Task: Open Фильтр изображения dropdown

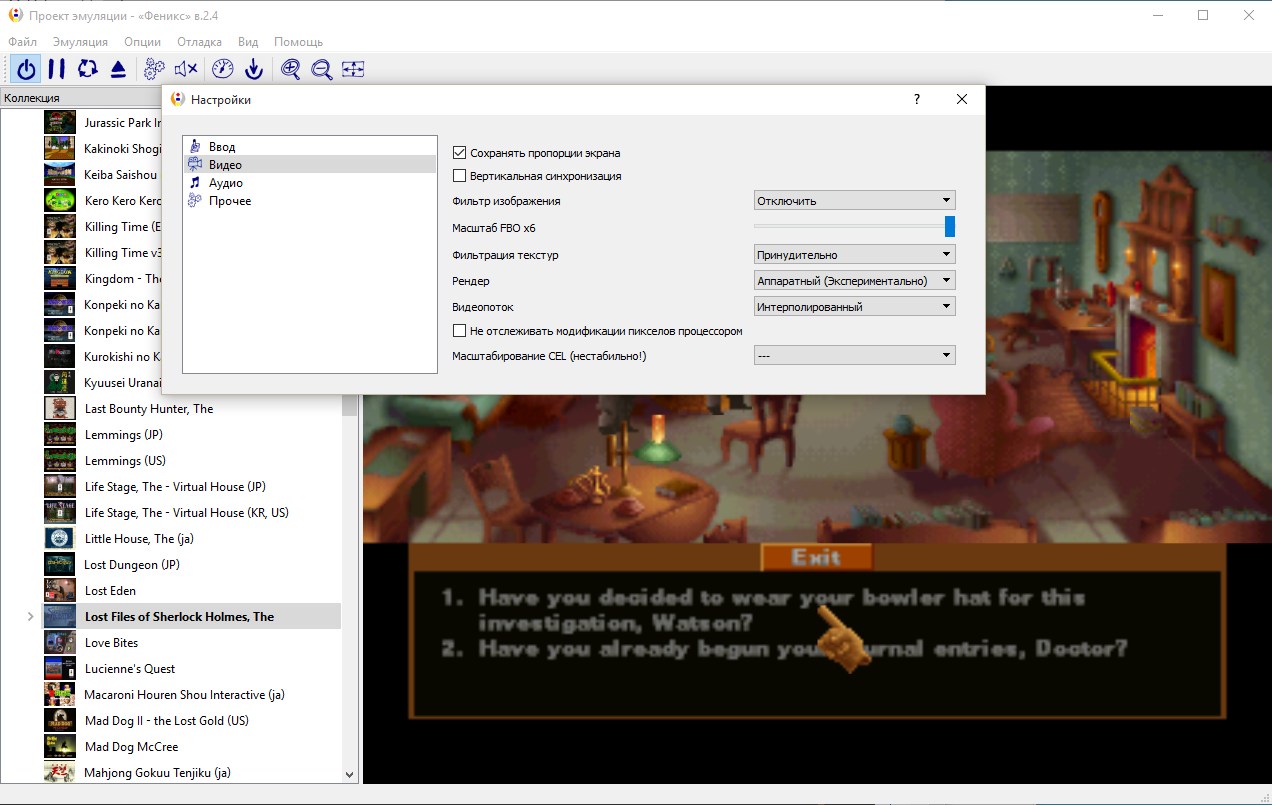Action: tap(854, 200)
